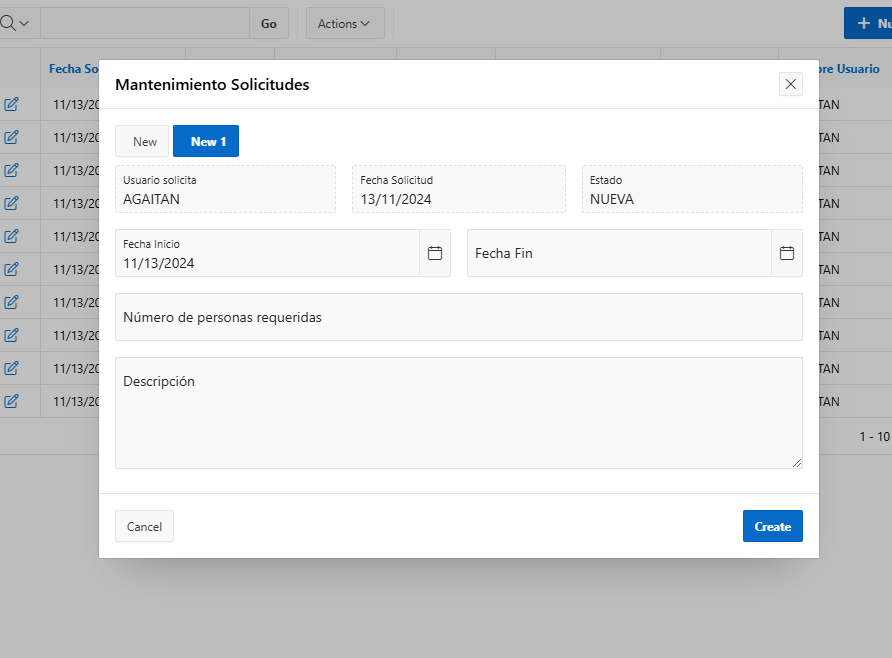
Task: Switch to the New tab
Action: [142, 141]
